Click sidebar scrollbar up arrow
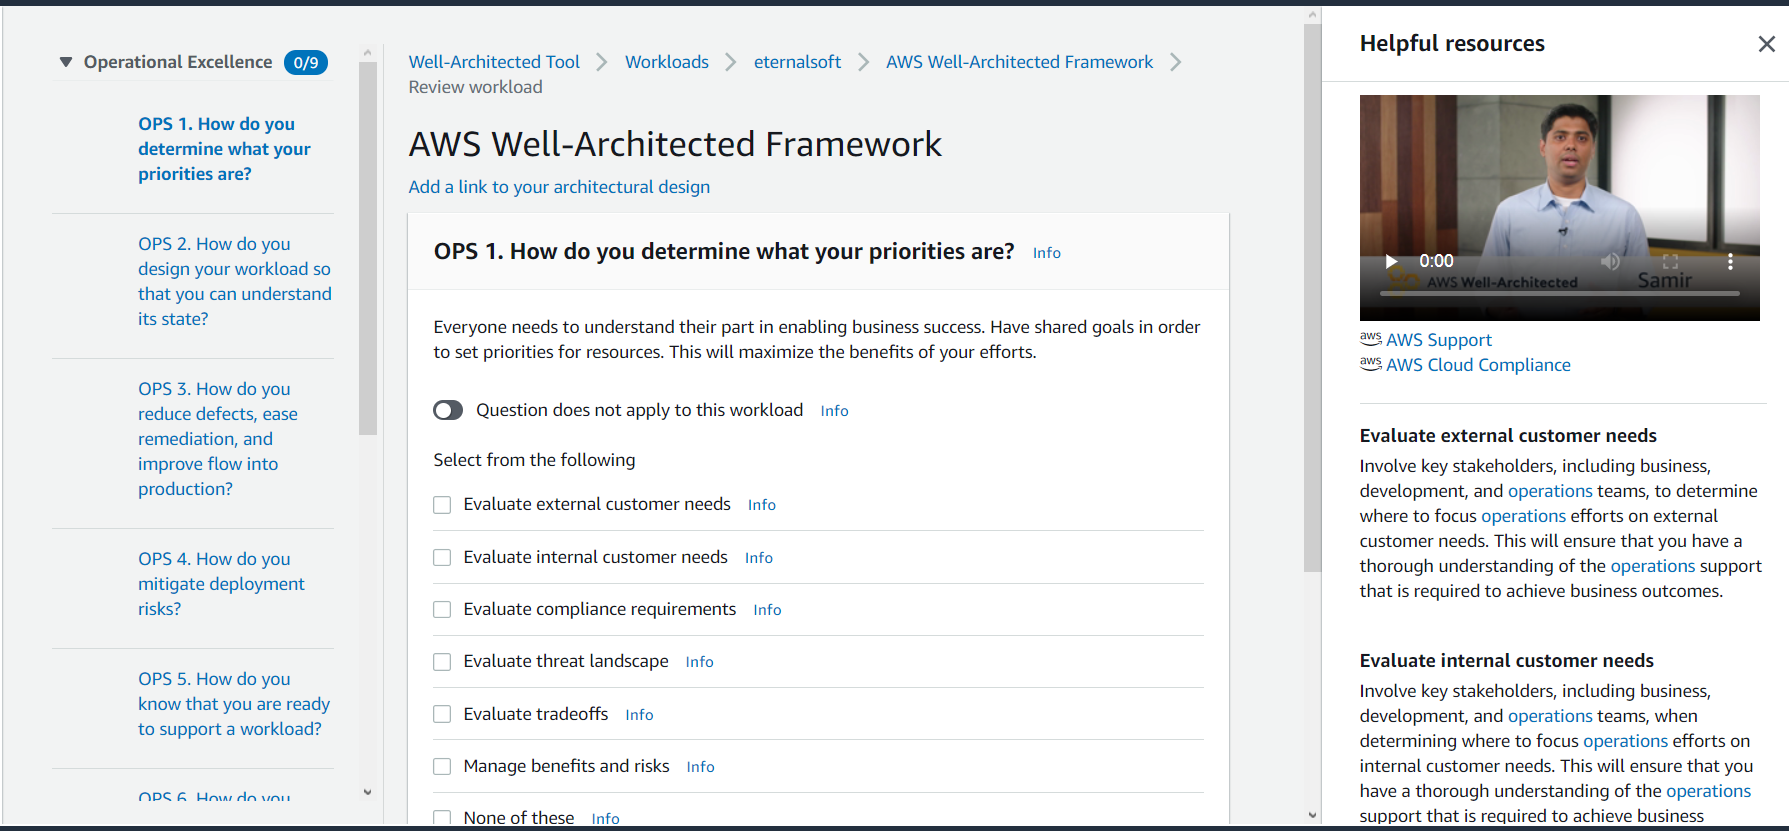1789x831 pixels. (x=367, y=52)
